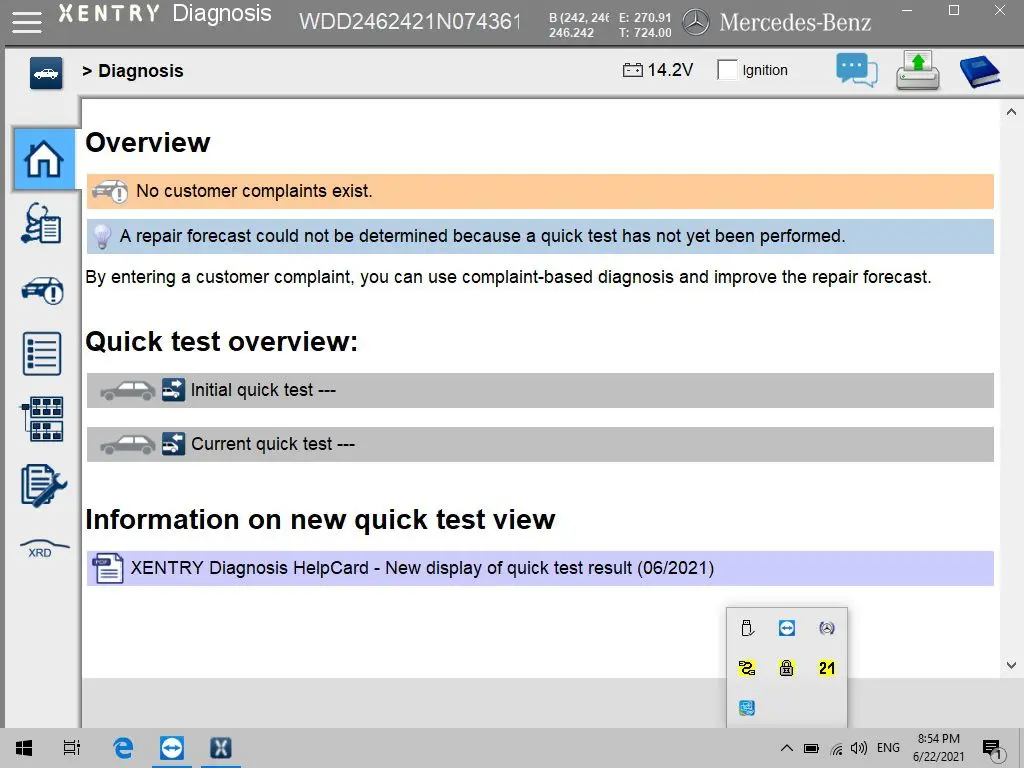1024x768 pixels.
Task: Open the stethoscope diagnosis list sidebar icon
Action: tap(42, 223)
